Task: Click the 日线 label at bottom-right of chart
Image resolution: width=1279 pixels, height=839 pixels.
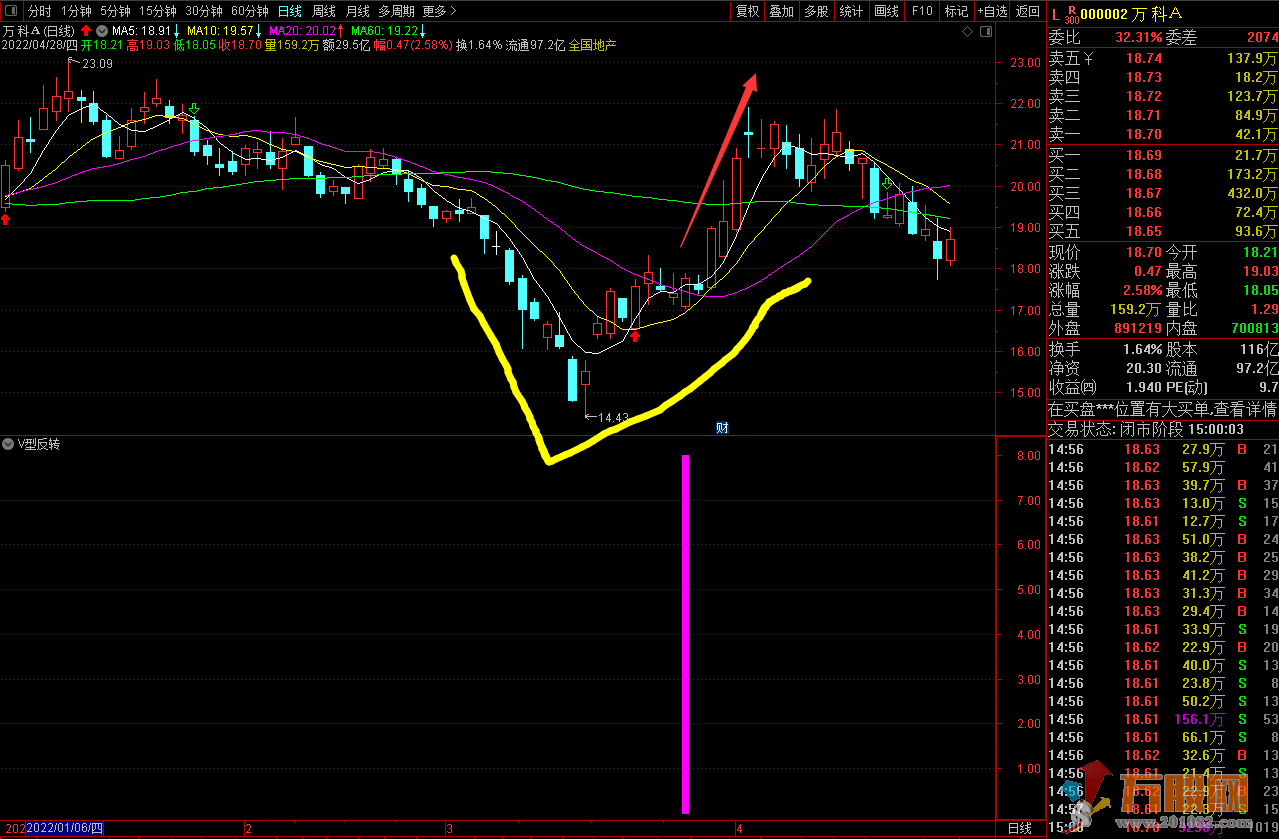Action: (1019, 828)
